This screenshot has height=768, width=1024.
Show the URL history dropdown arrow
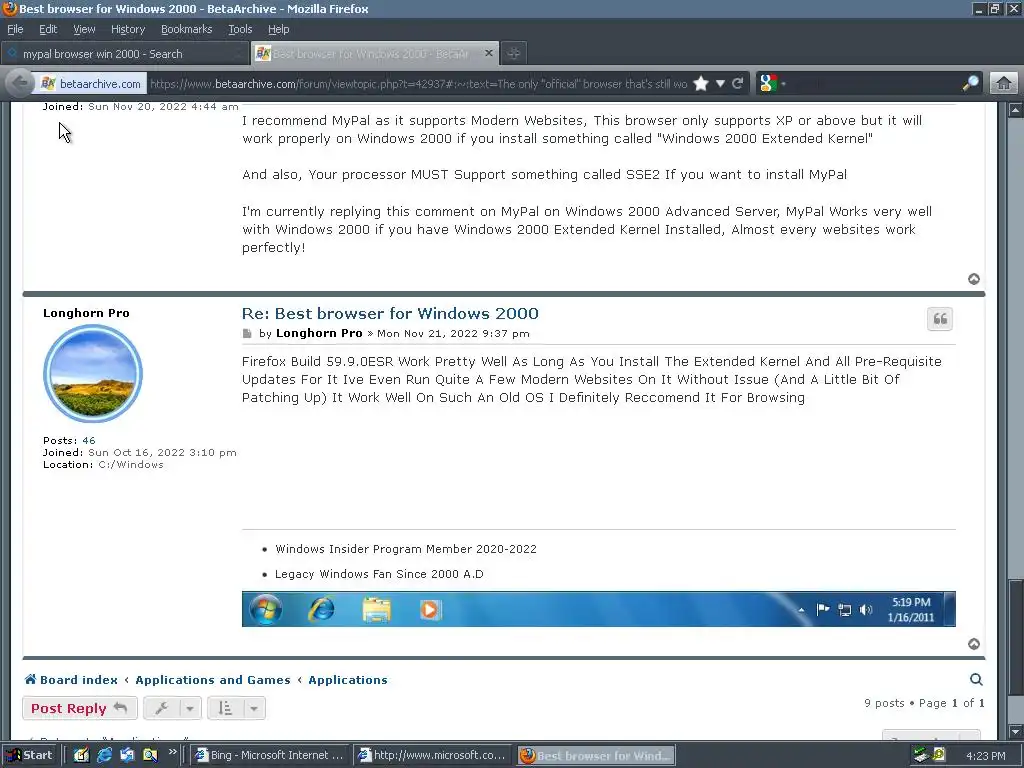coord(720,84)
